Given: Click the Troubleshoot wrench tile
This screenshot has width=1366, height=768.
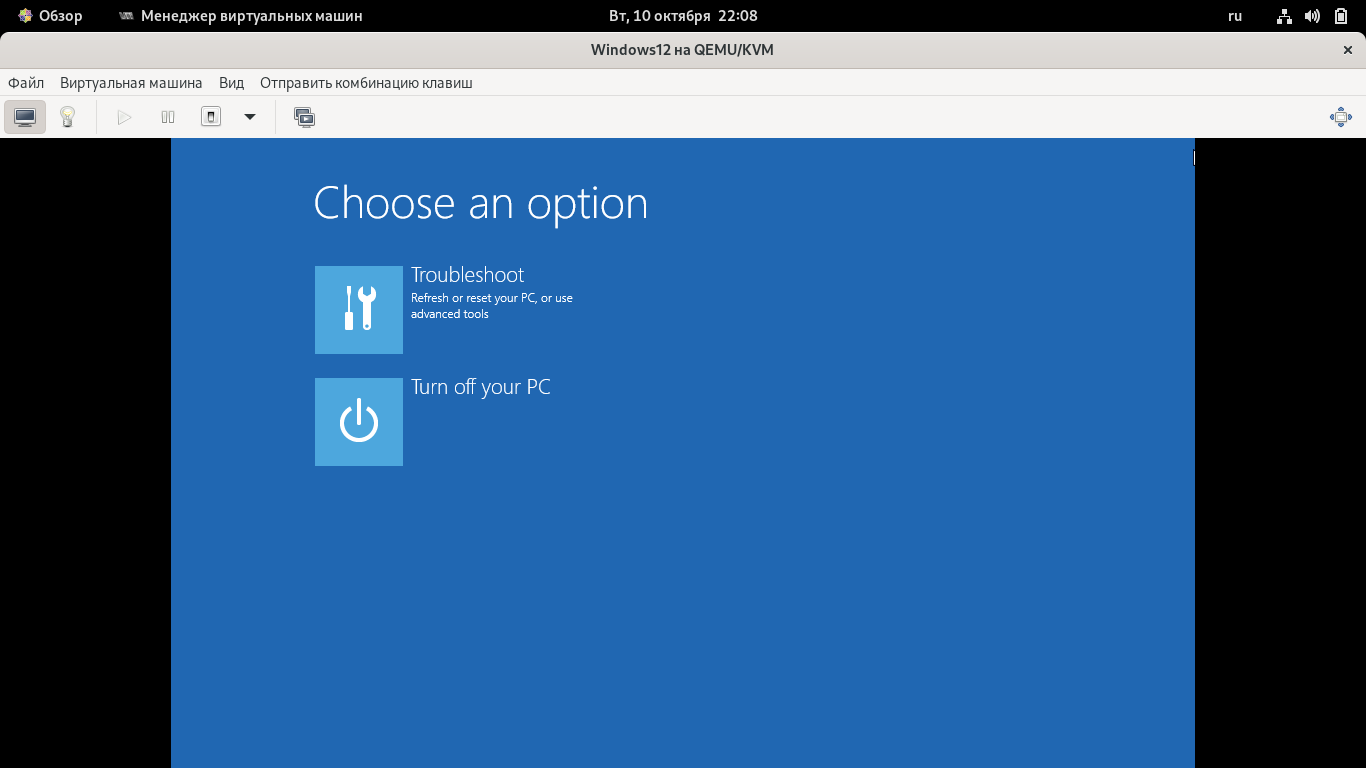Looking at the screenshot, I should [359, 310].
